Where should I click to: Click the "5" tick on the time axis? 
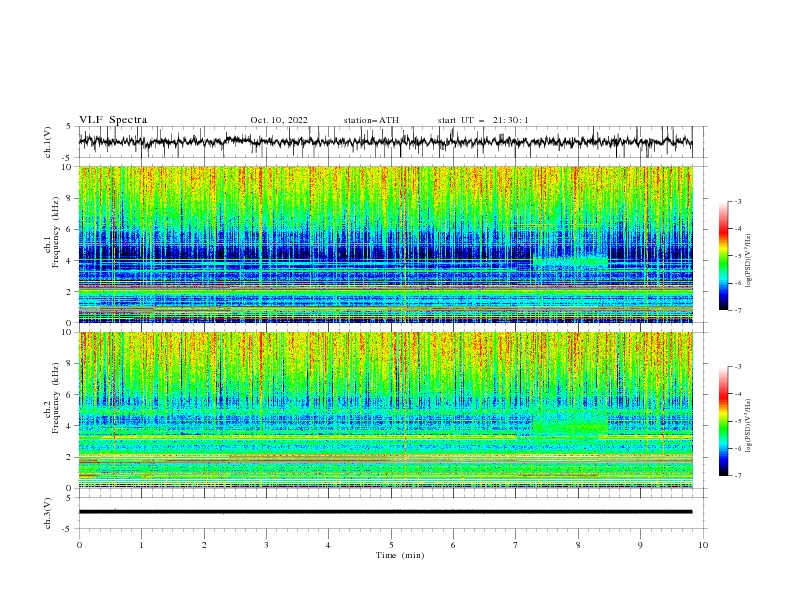pyautogui.click(x=391, y=545)
